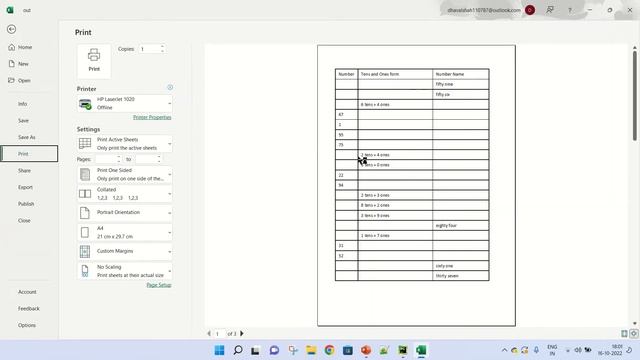
Task: Open the green paint app icon on taskbar
Action: (x=384, y=350)
